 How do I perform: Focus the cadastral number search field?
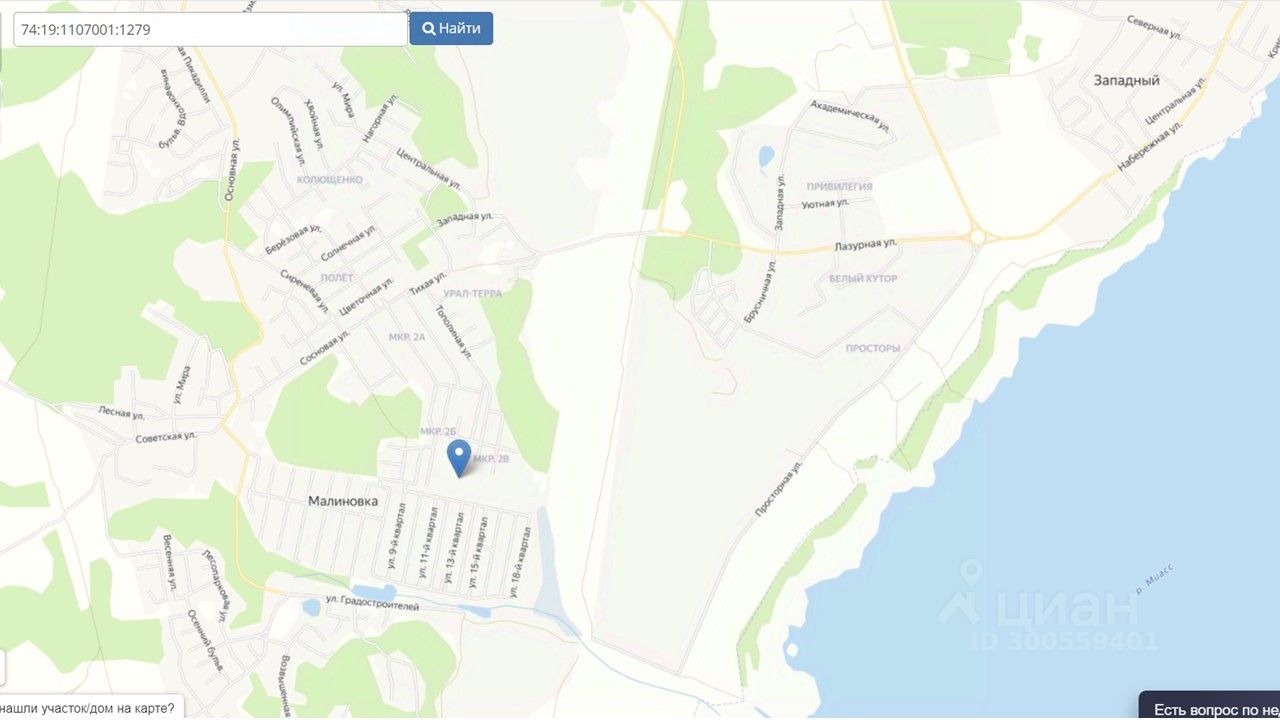tap(210, 29)
